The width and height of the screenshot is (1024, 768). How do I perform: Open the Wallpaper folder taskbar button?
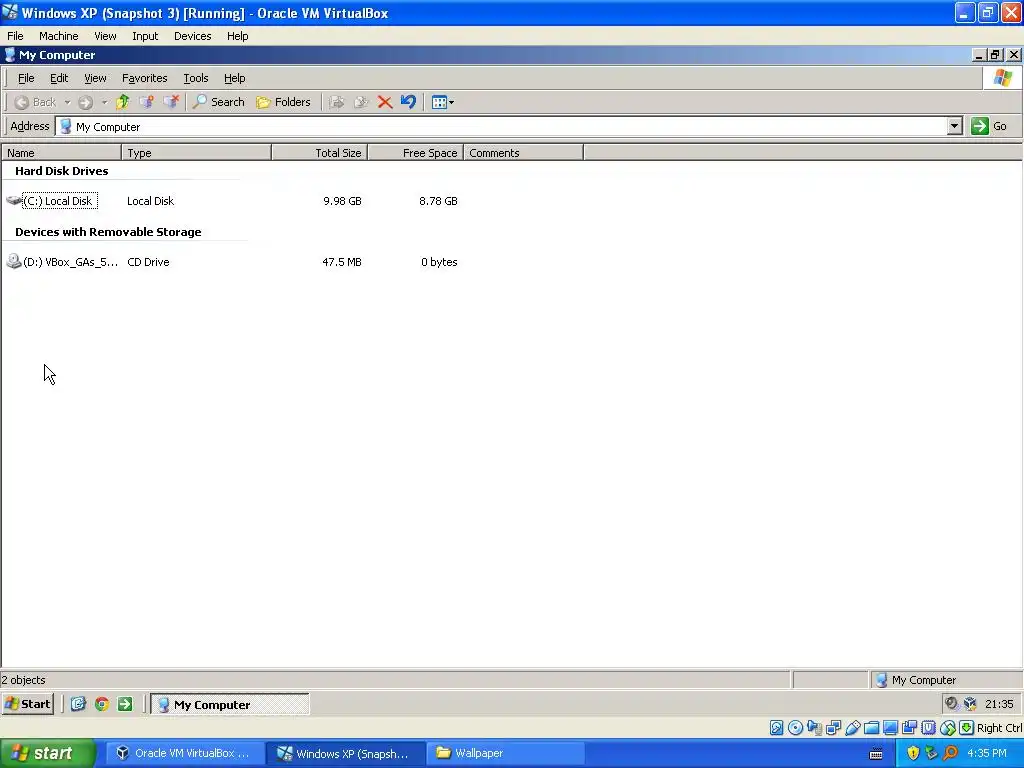pyautogui.click(x=505, y=753)
